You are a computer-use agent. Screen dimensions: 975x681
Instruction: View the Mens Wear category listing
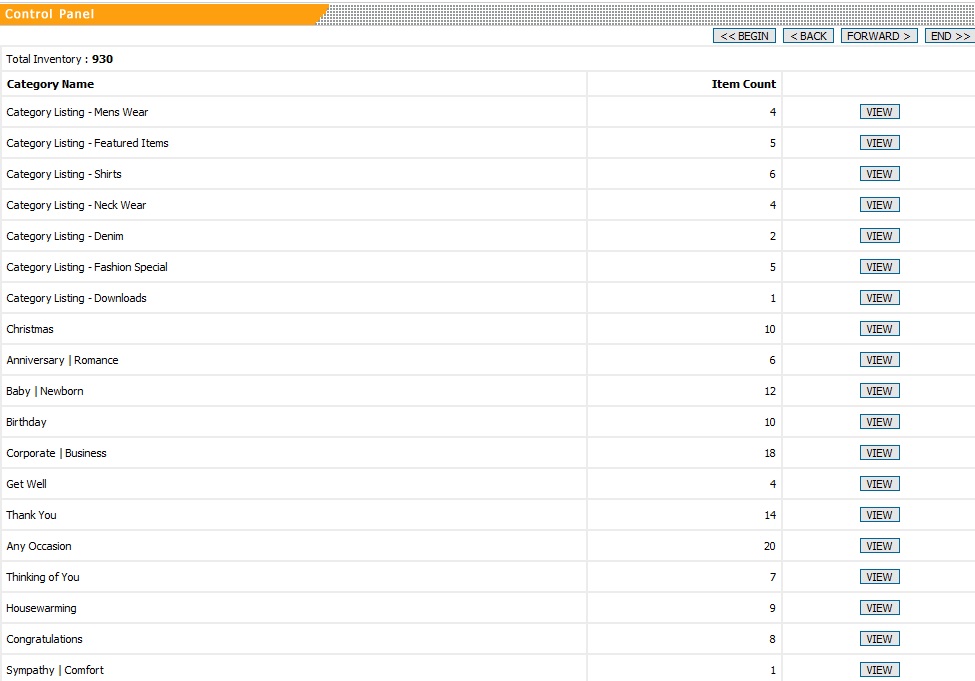pos(879,112)
